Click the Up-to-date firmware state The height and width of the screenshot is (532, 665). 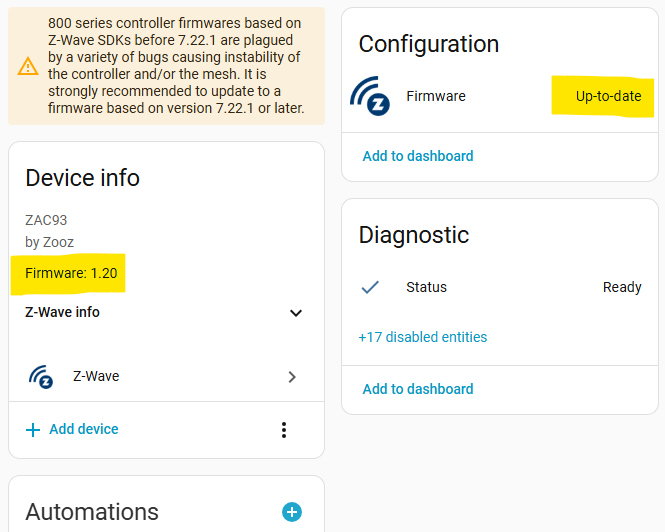pos(608,96)
